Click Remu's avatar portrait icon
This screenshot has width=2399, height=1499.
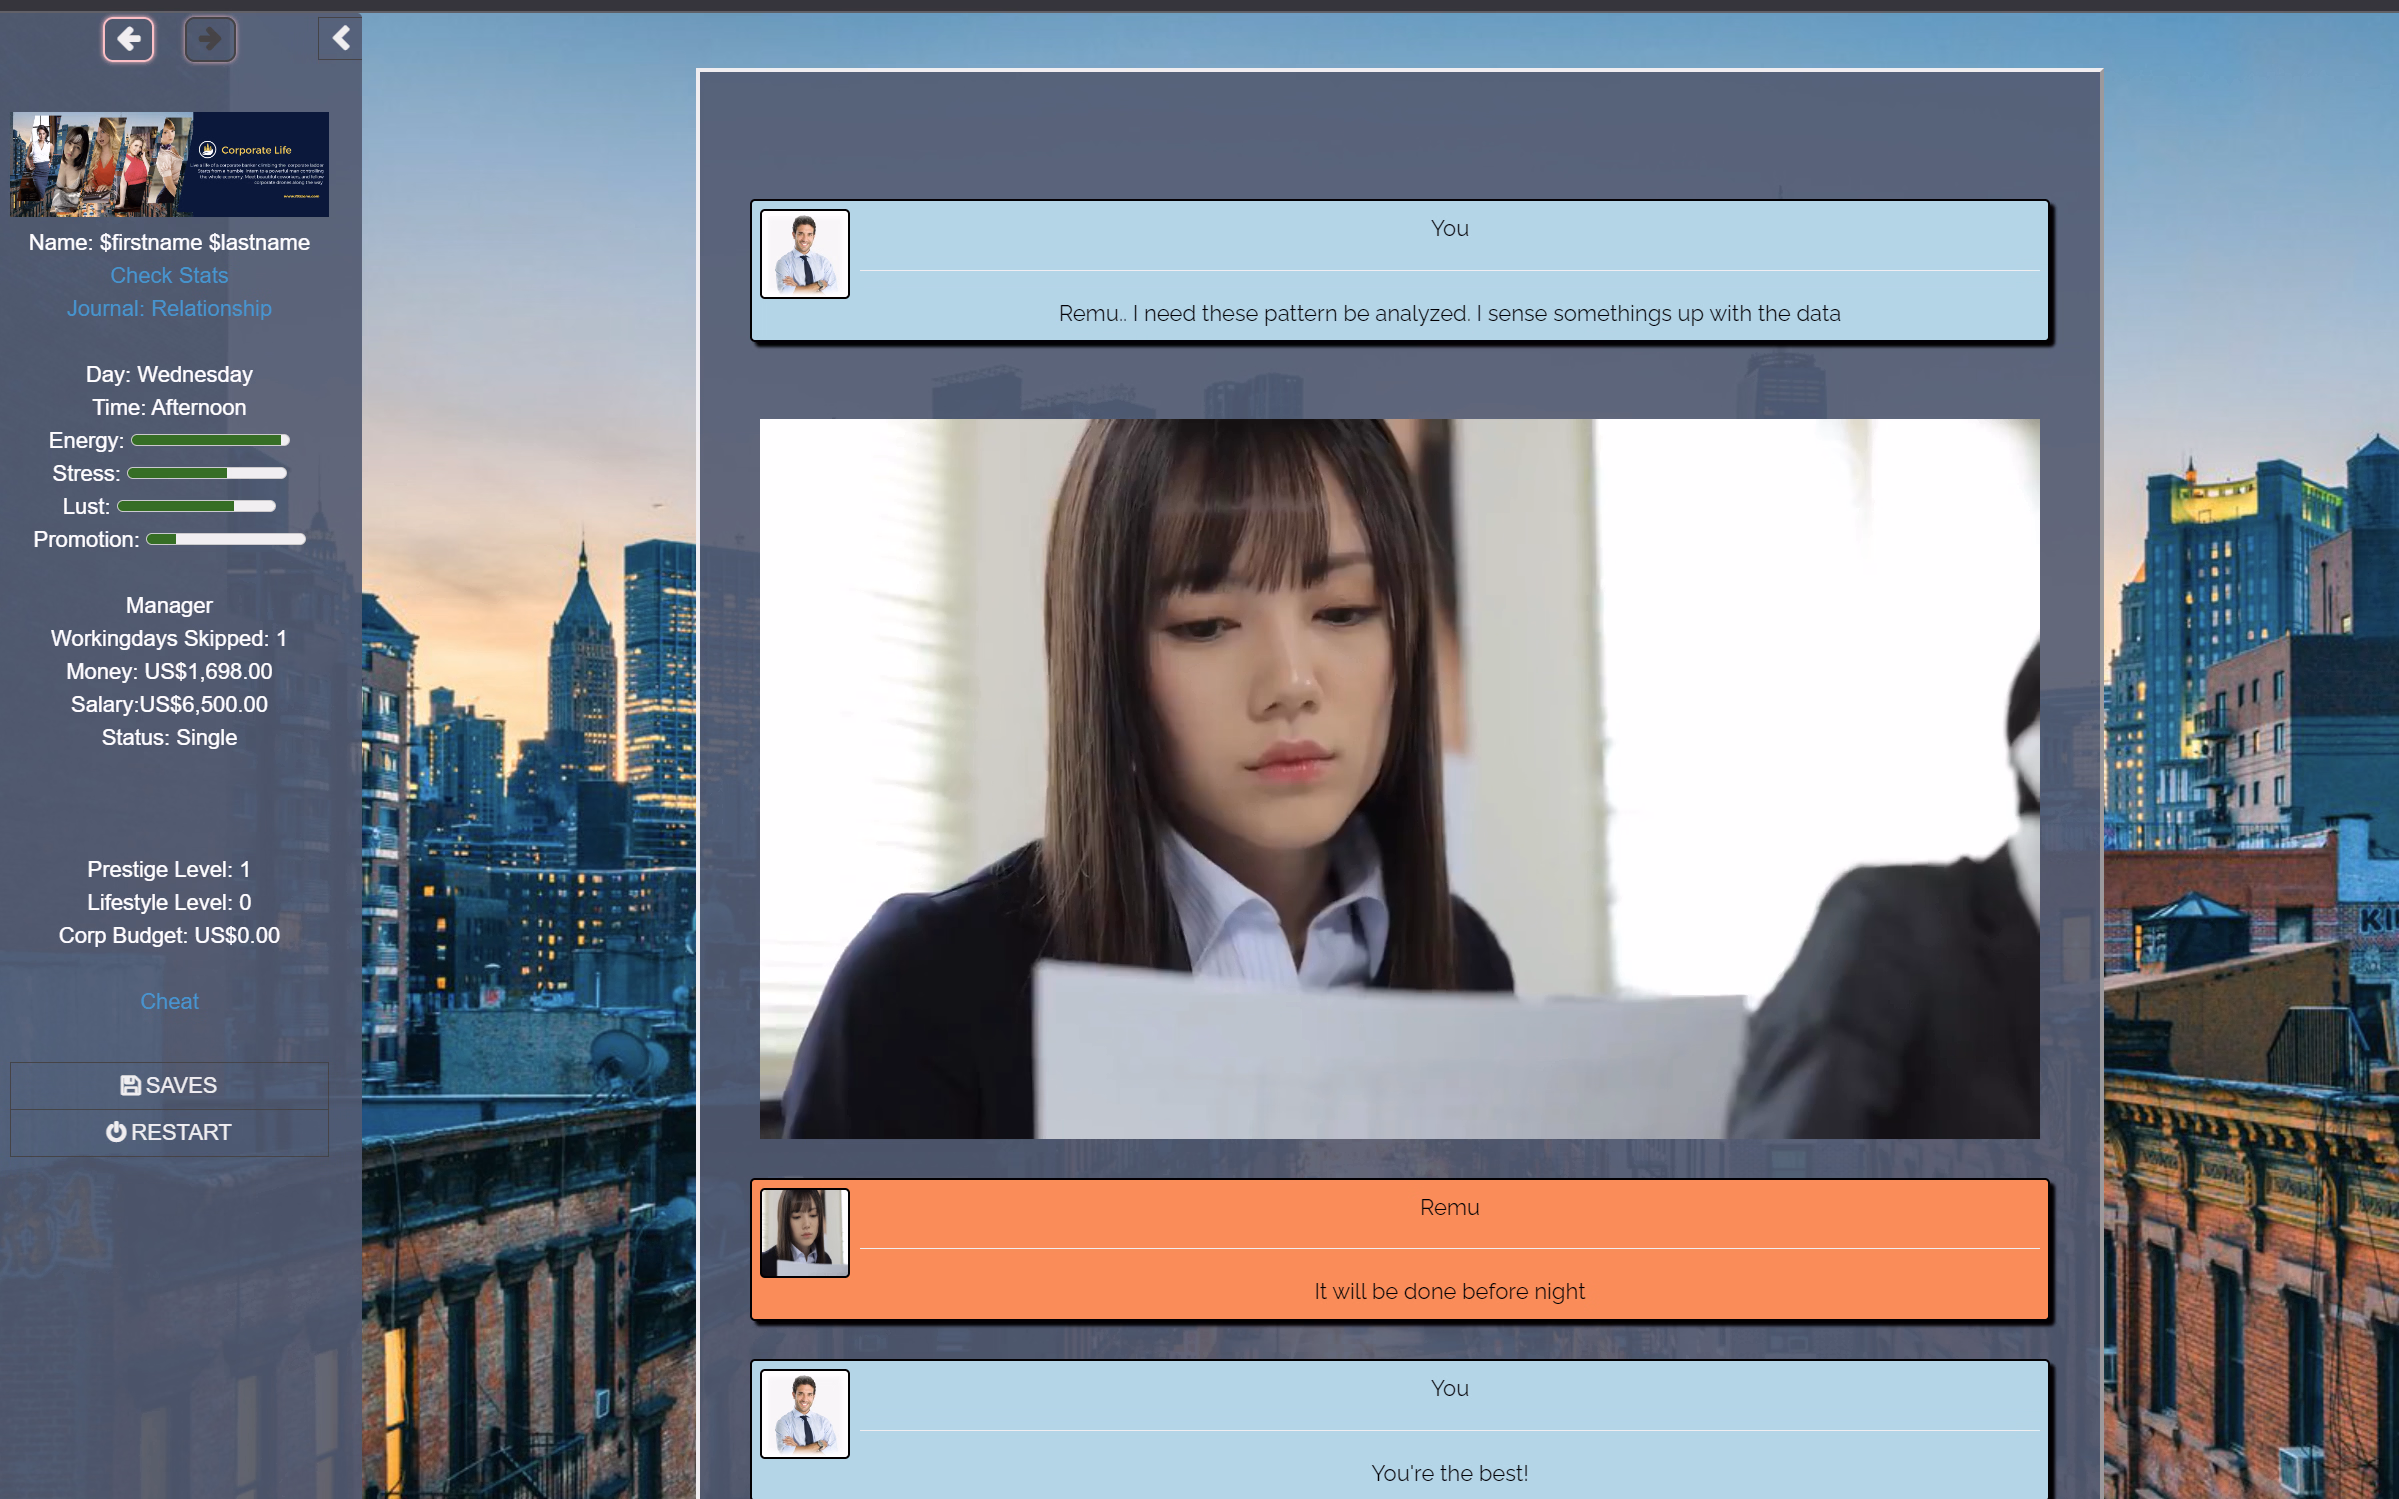(x=805, y=1232)
